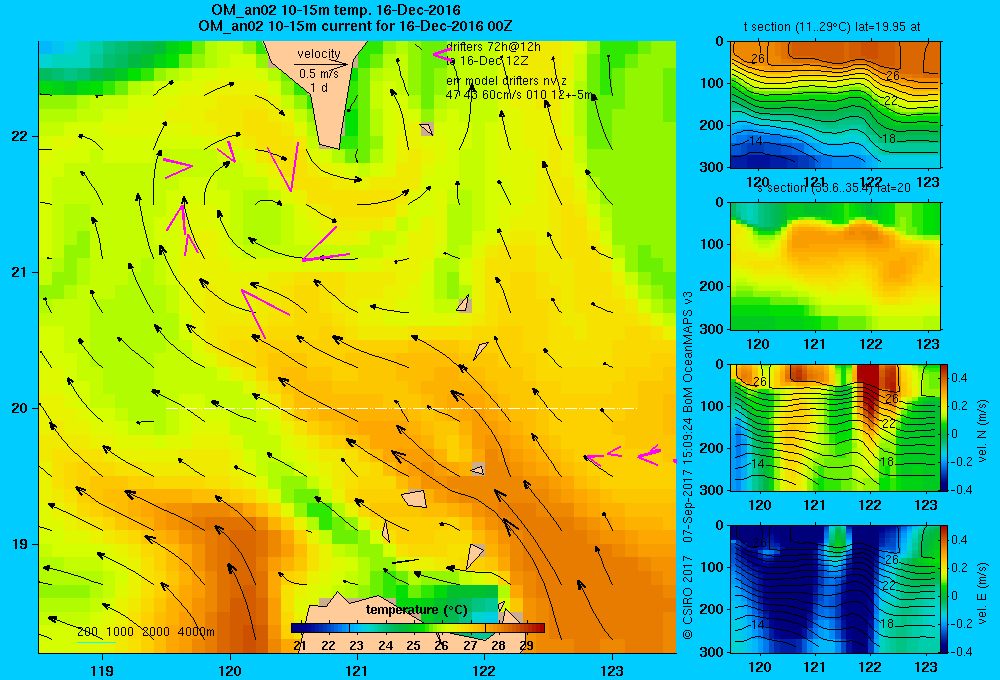Click longitude '120' under the vel. E section
The height and width of the screenshot is (680, 1000).
(759, 667)
